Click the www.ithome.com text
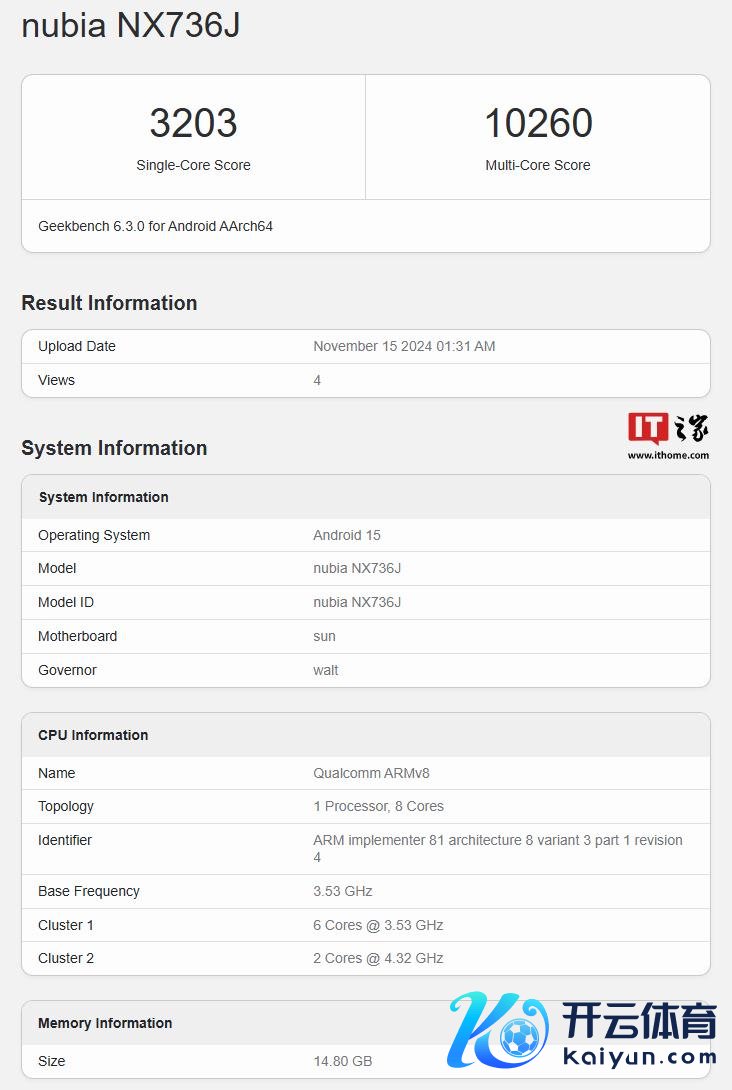732x1090 pixels. pos(668,455)
